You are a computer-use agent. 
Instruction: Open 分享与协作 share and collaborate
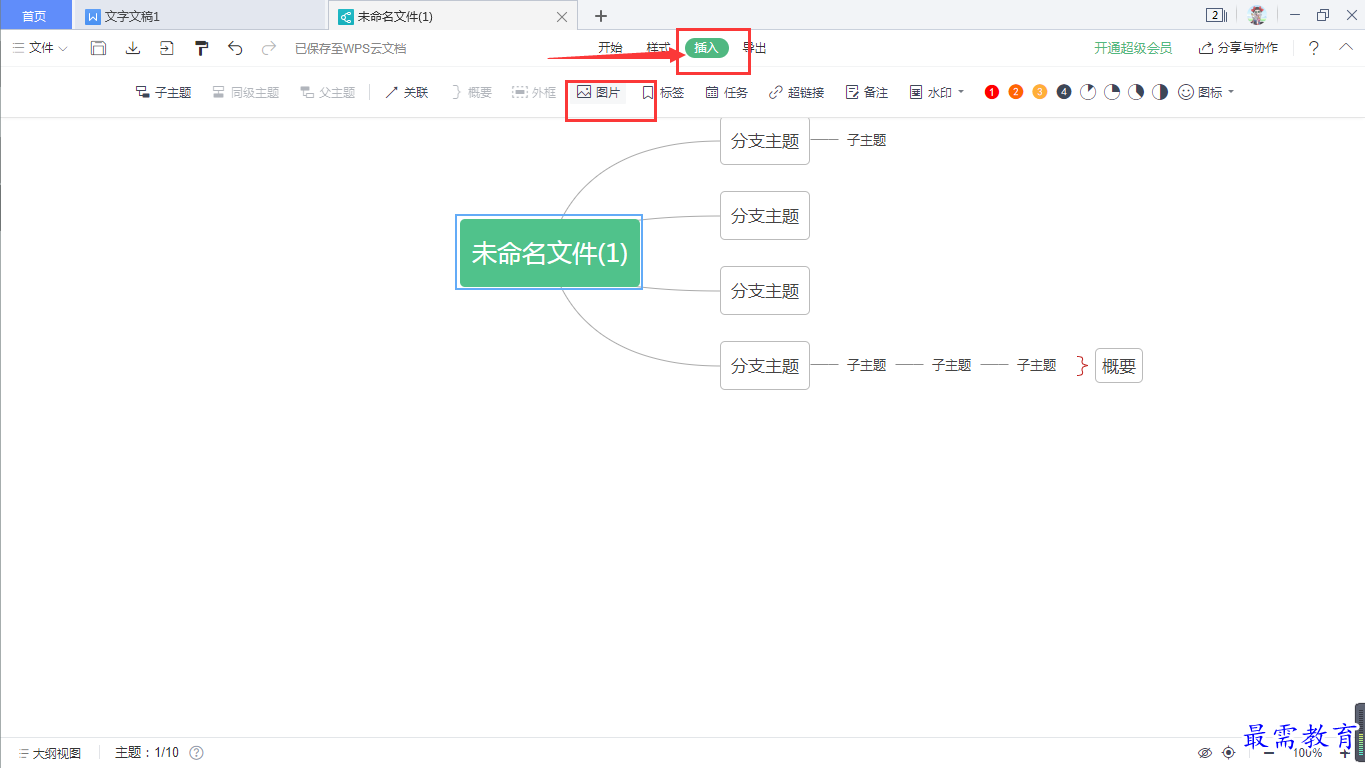pyautogui.click(x=1238, y=48)
